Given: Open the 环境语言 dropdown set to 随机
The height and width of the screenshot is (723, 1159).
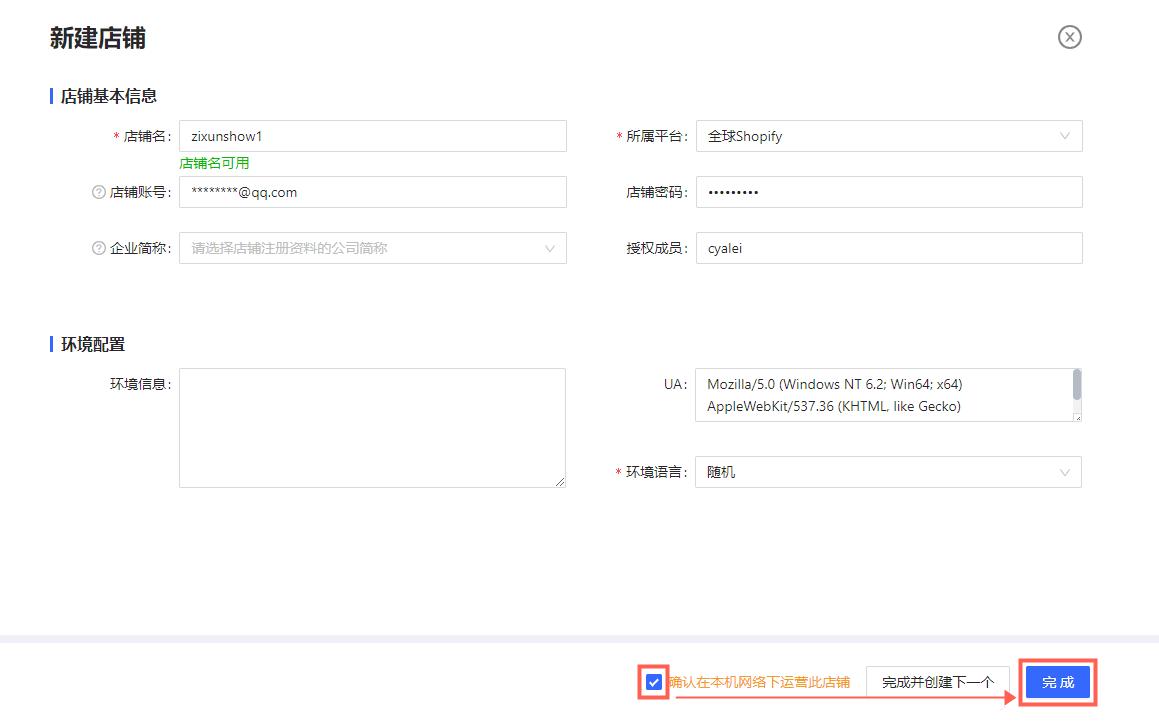Looking at the screenshot, I should point(888,472).
